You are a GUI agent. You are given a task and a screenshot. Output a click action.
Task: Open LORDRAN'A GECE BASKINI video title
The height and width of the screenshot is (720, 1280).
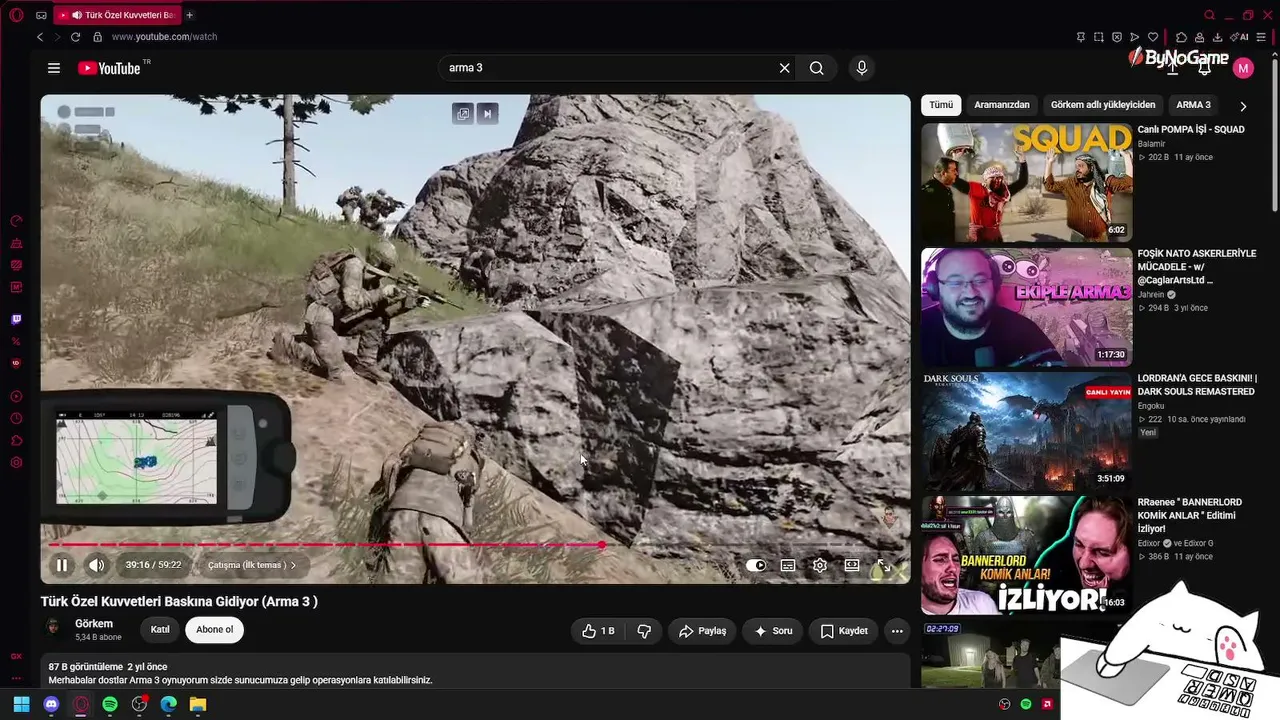pos(1197,385)
